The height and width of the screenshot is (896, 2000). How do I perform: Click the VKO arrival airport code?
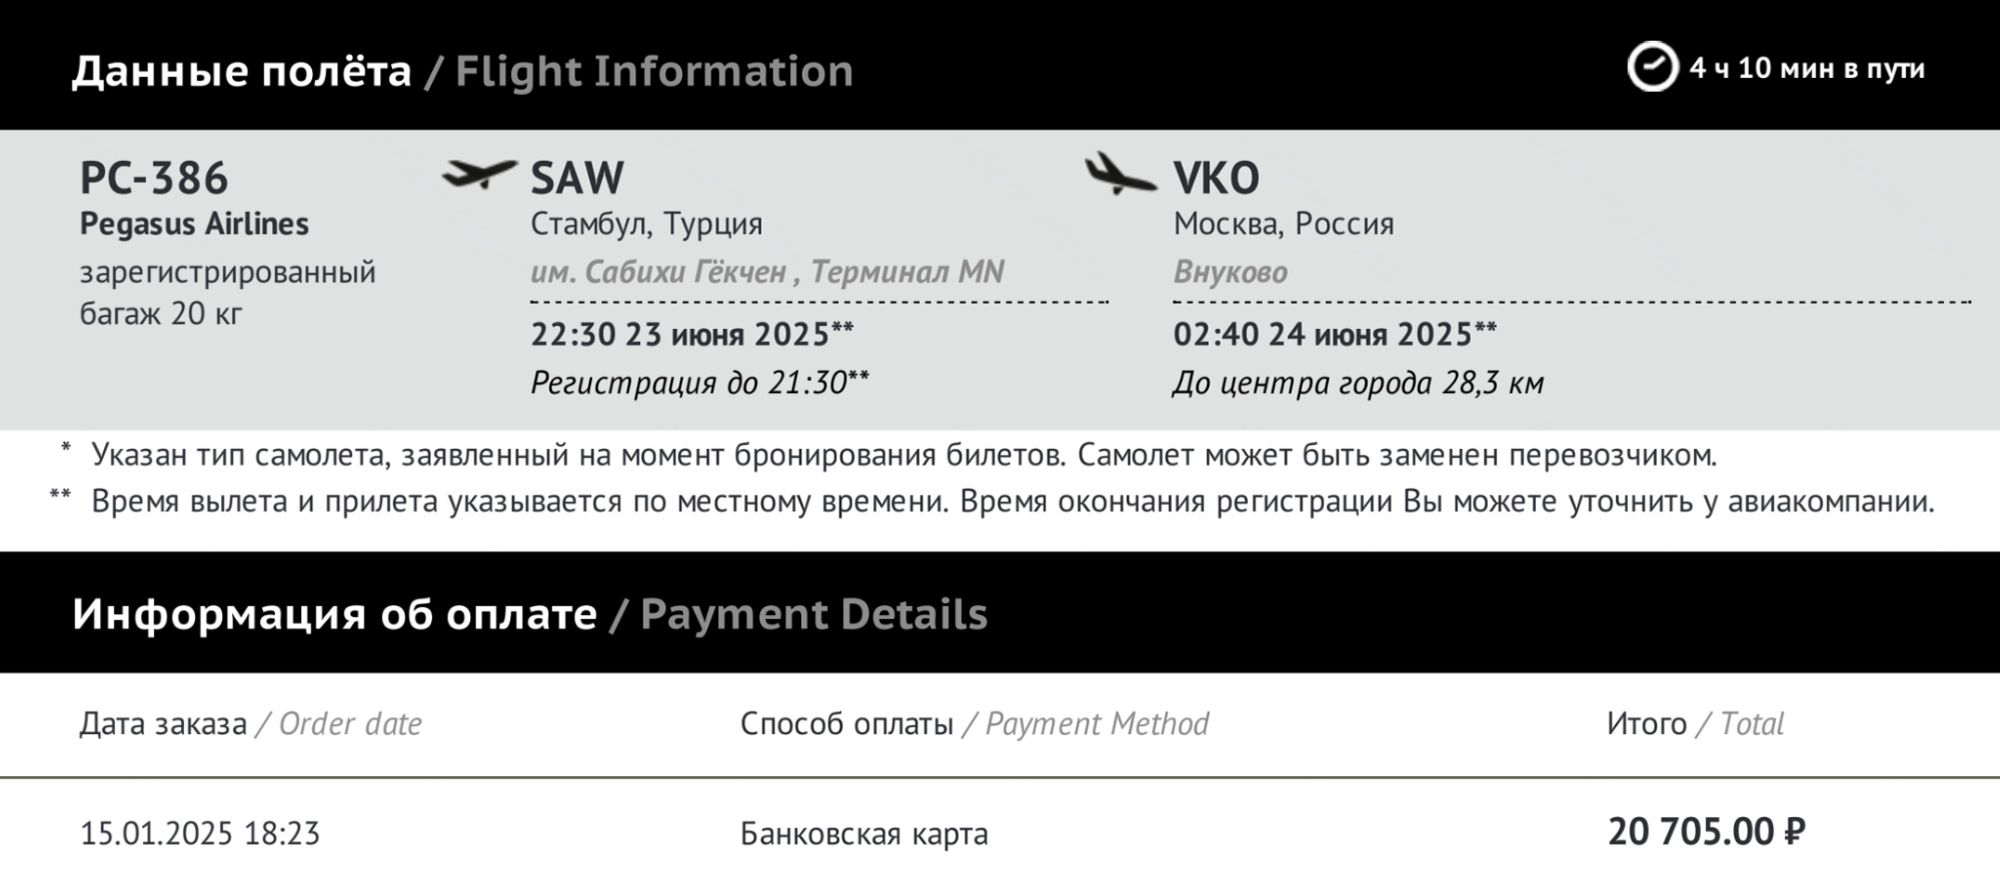point(1216,178)
